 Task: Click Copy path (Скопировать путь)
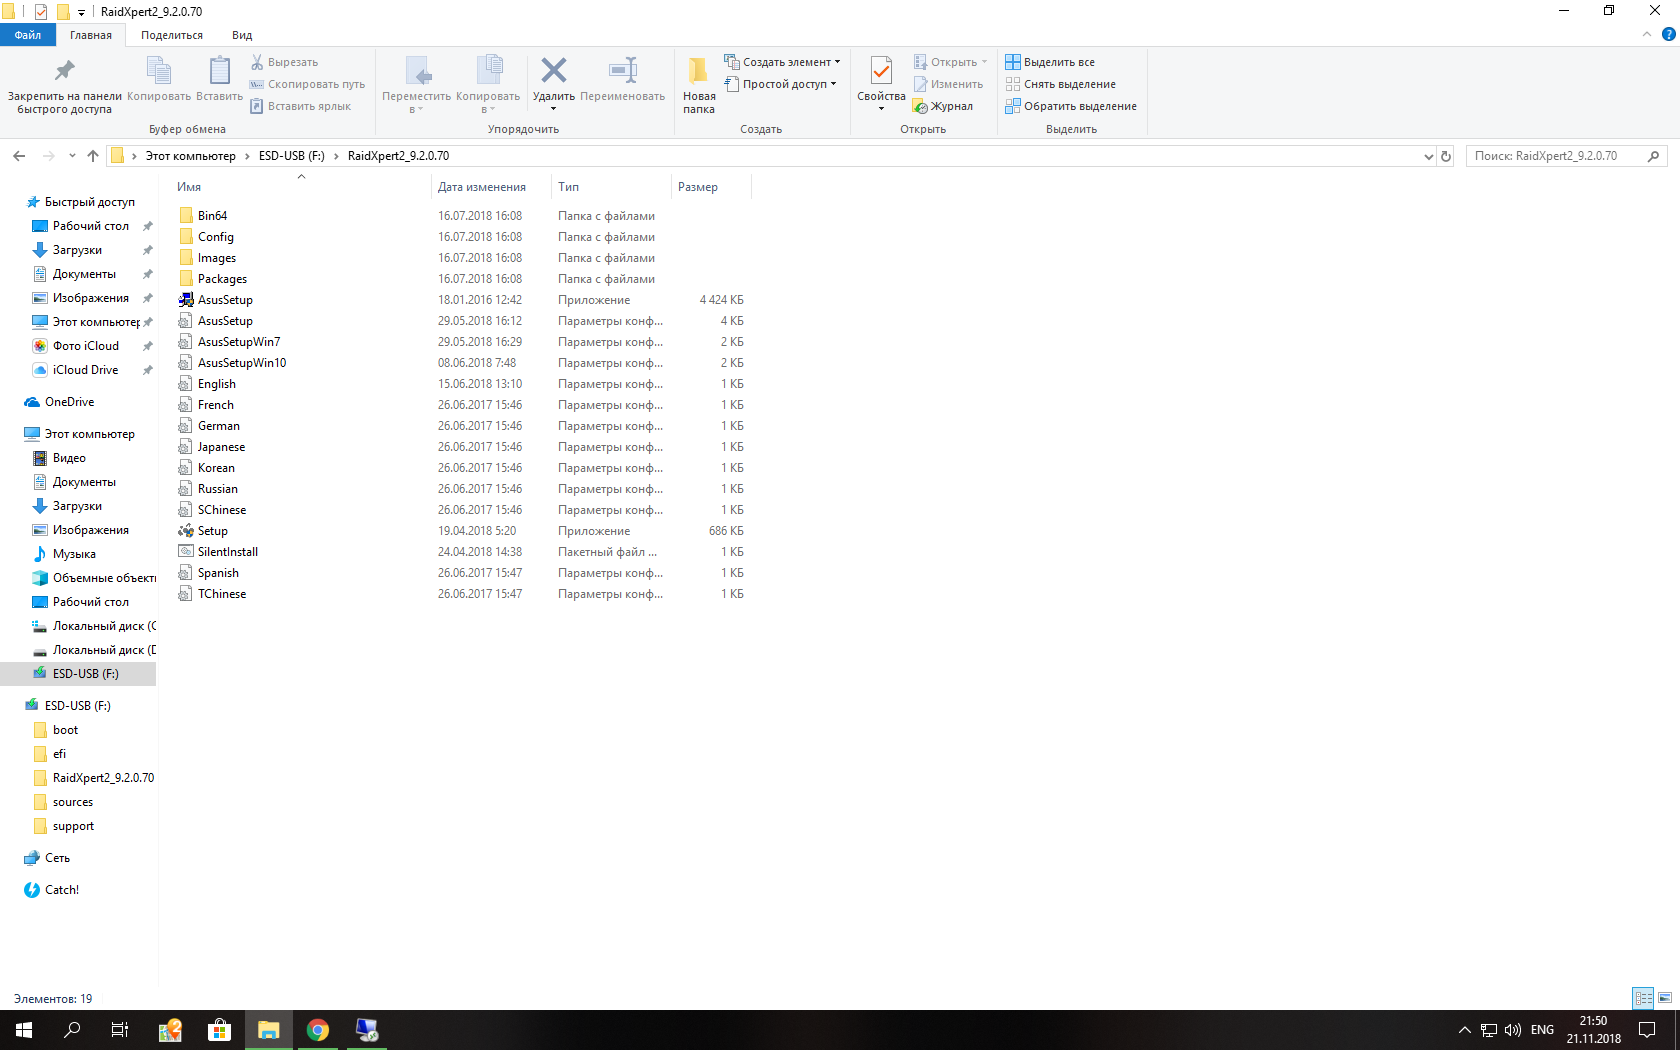(x=307, y=84)
